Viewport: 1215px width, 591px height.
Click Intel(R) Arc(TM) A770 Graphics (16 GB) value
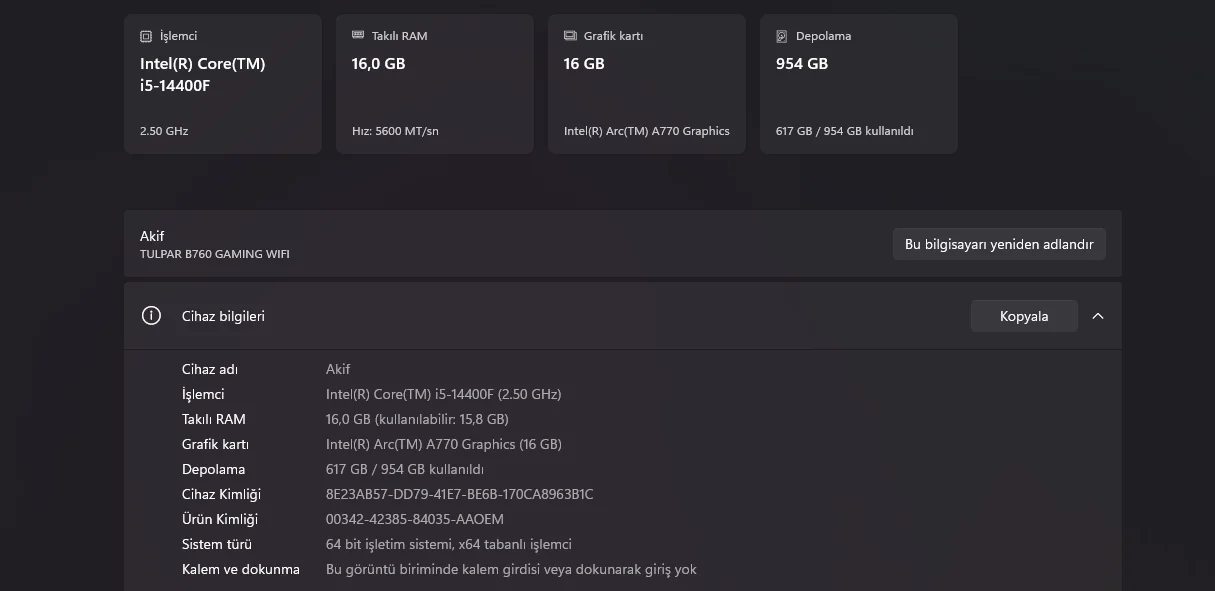[x=444, y=444]
